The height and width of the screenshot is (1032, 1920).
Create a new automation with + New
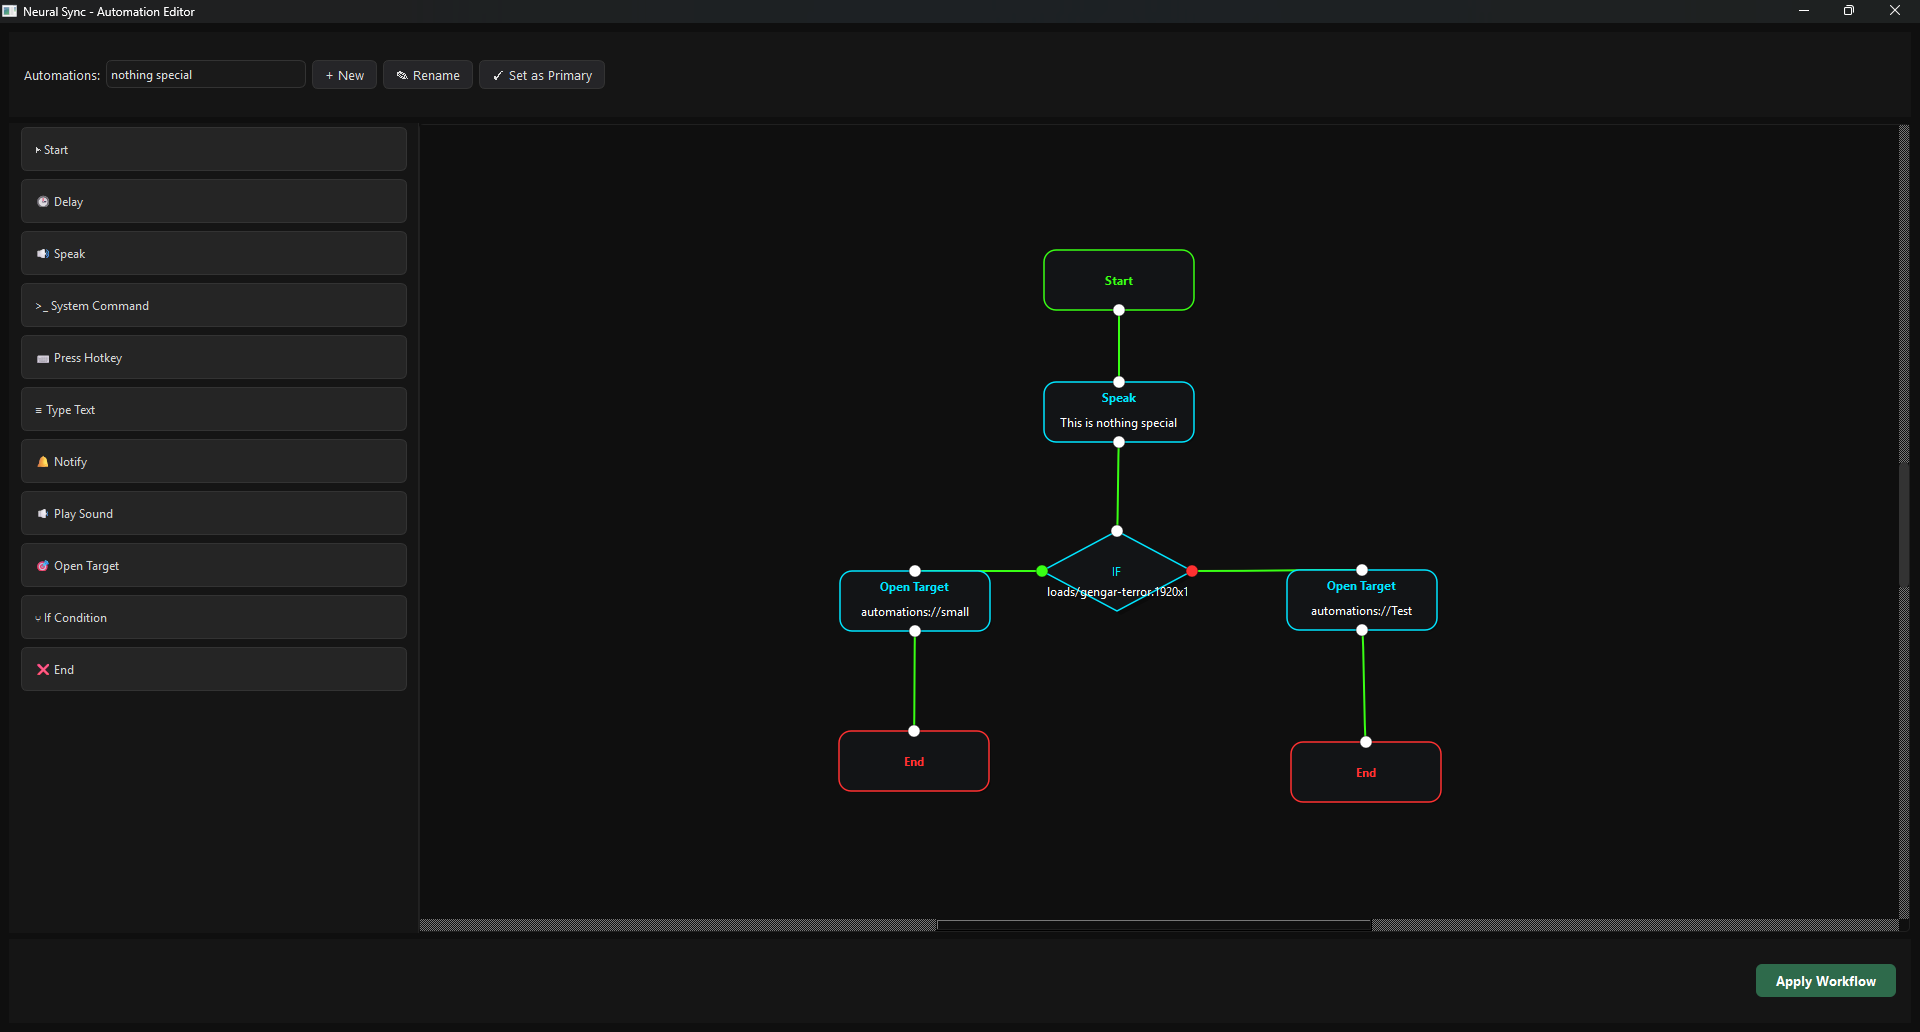pyautogui.click(x=344, y=75)
